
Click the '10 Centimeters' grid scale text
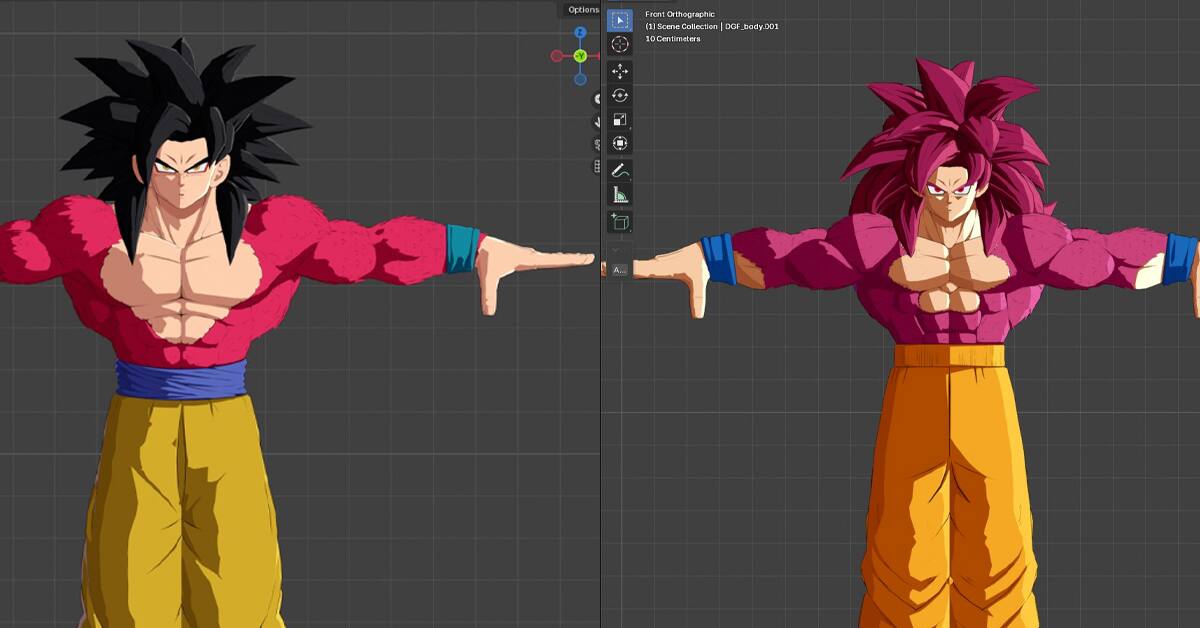coord(673,39)
